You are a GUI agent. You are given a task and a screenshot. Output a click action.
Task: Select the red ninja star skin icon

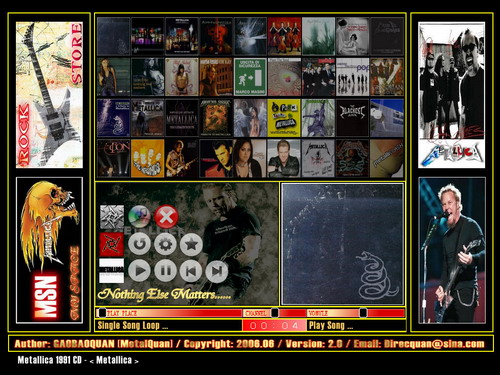pyautogui.click(x=112, y=244)
